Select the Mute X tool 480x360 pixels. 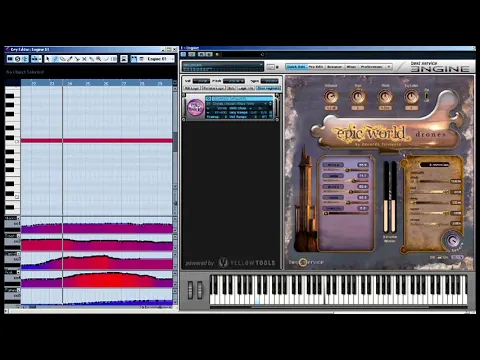pyautogui.click(x=84, y=59)
